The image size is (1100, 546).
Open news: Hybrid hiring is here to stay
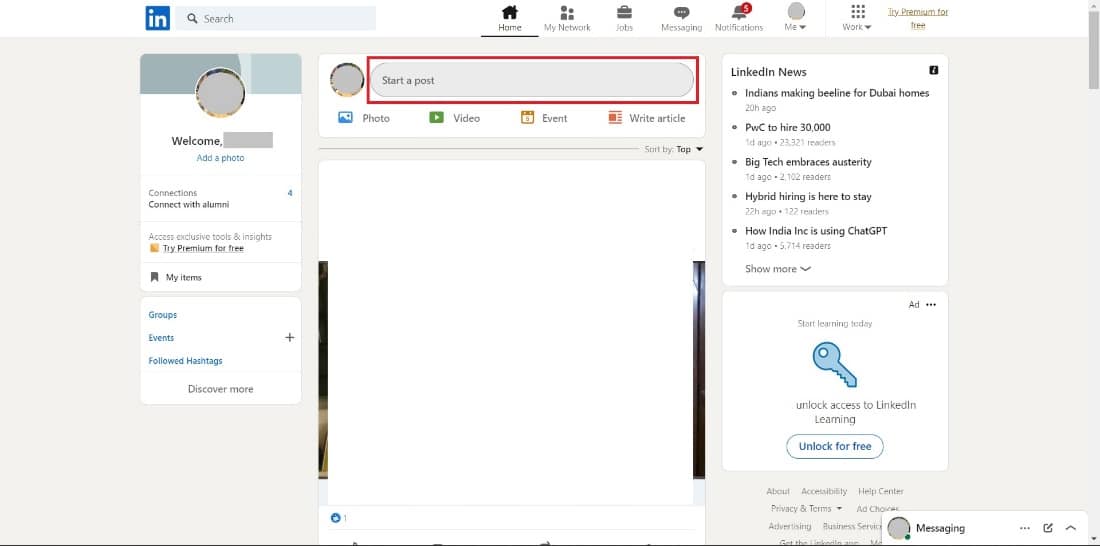point(808,197)
